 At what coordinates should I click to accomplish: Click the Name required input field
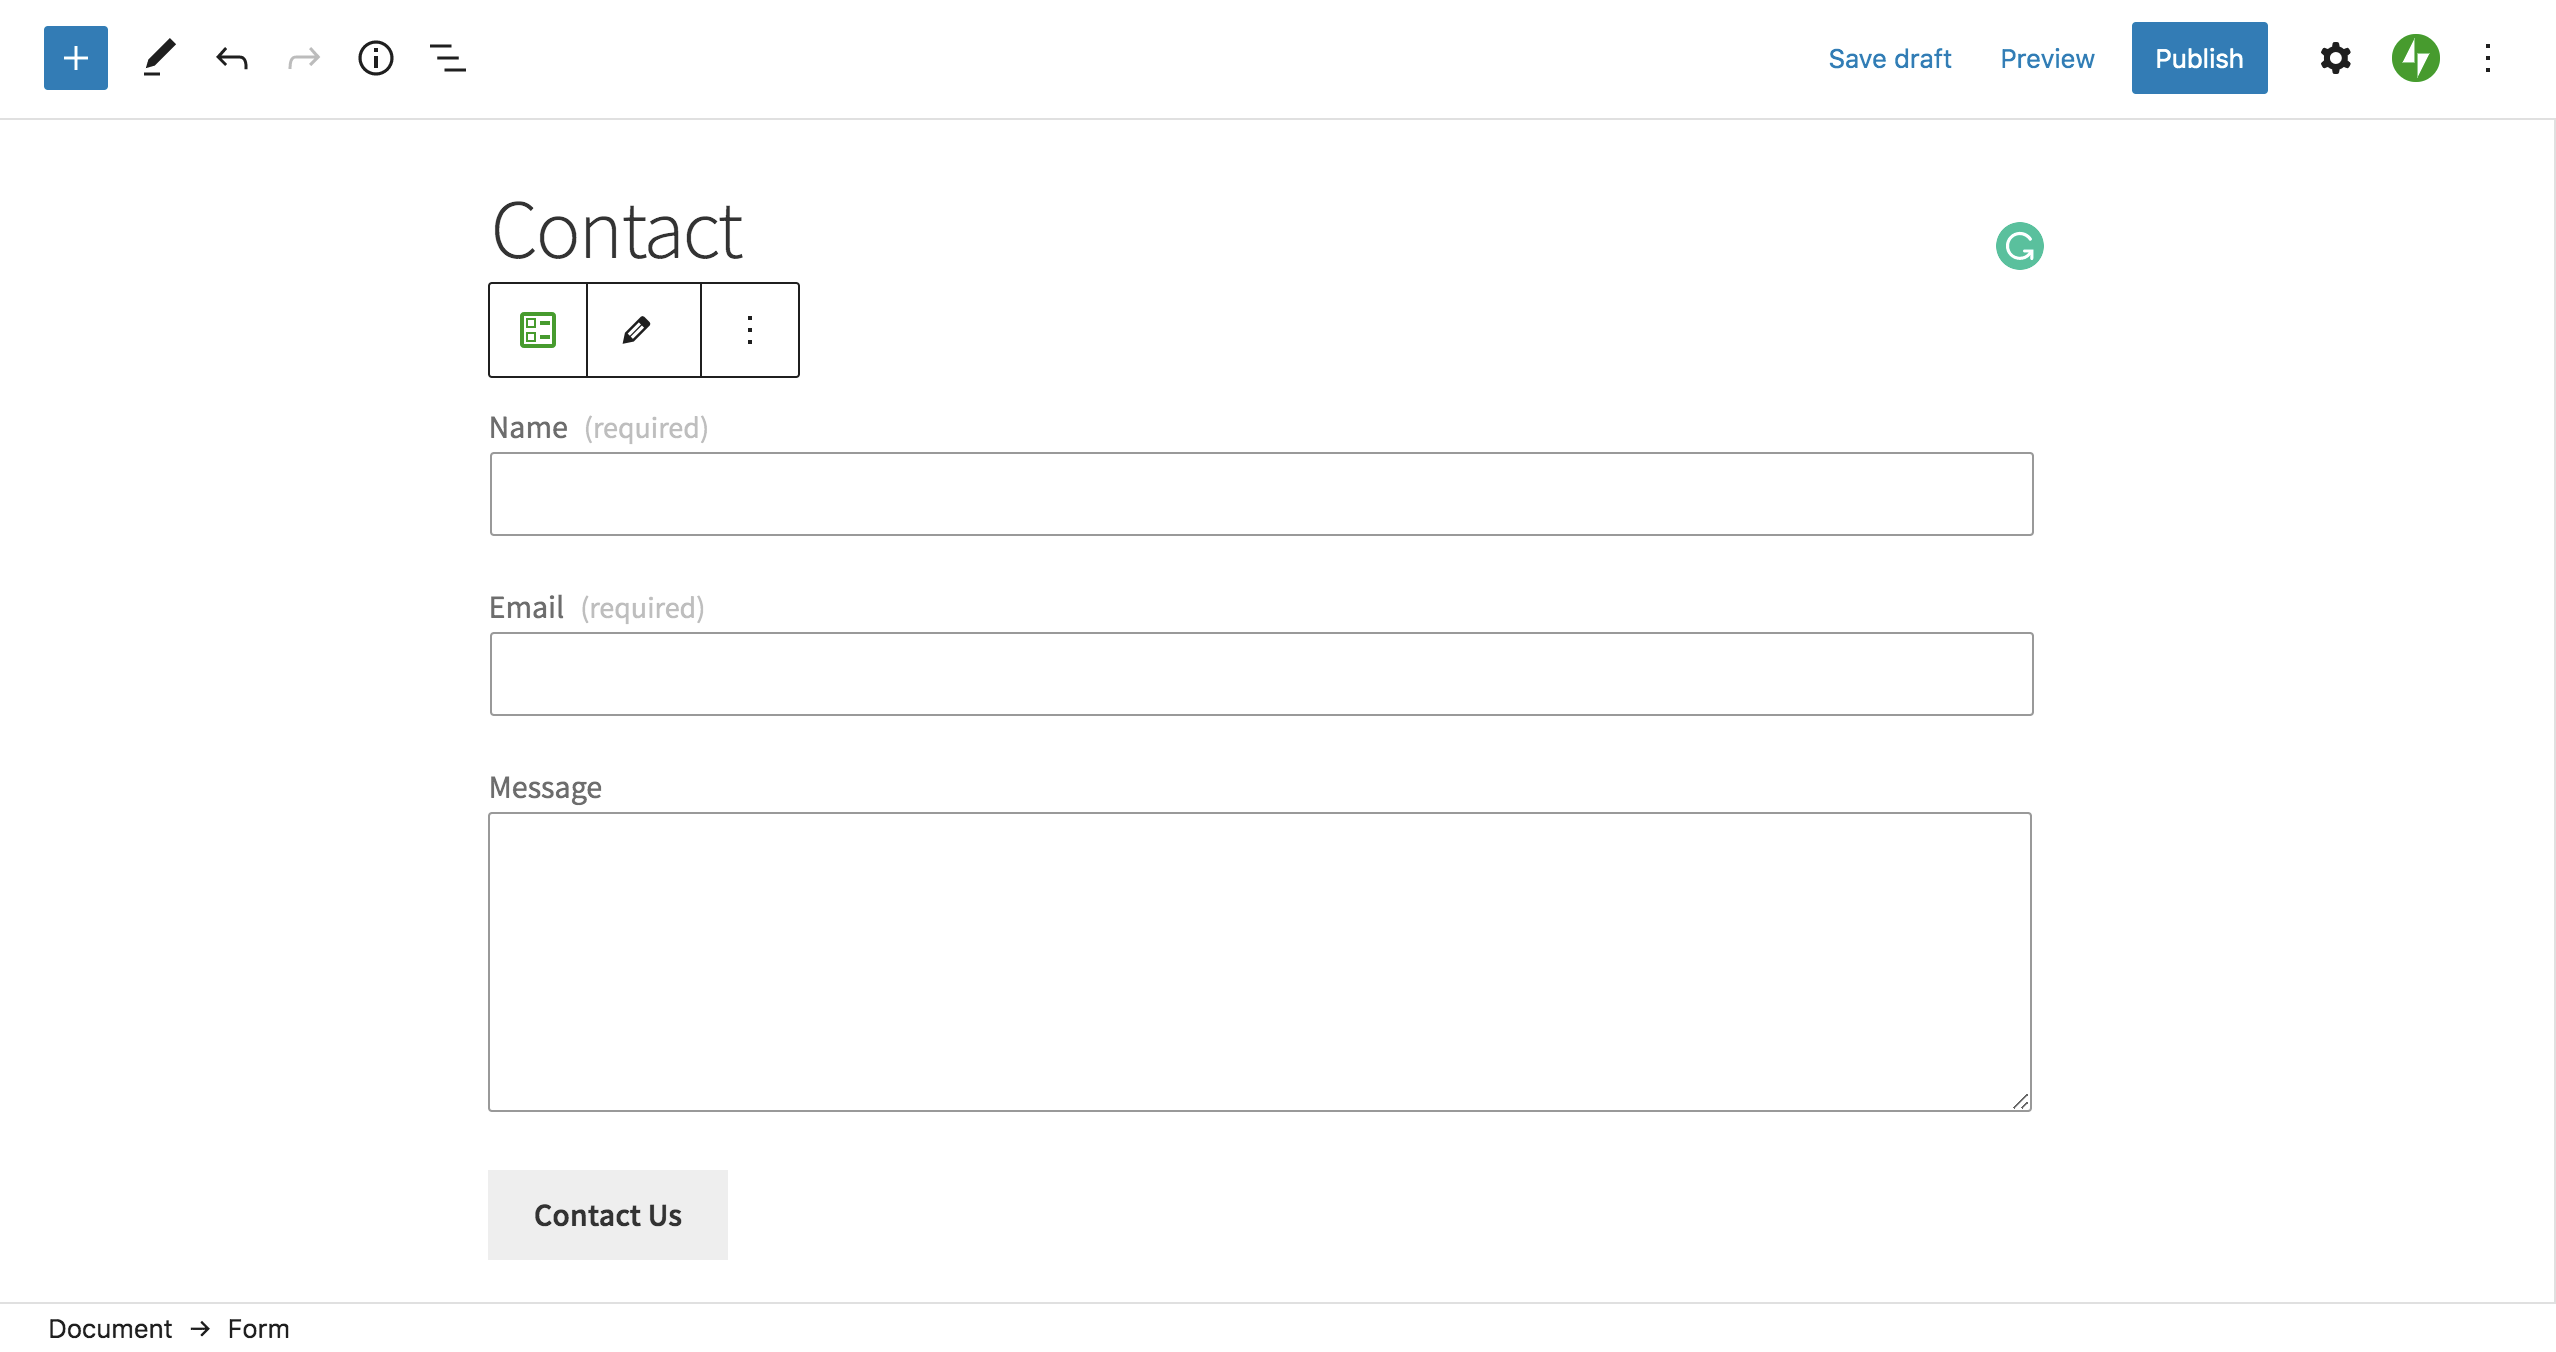coord(1259,493)
